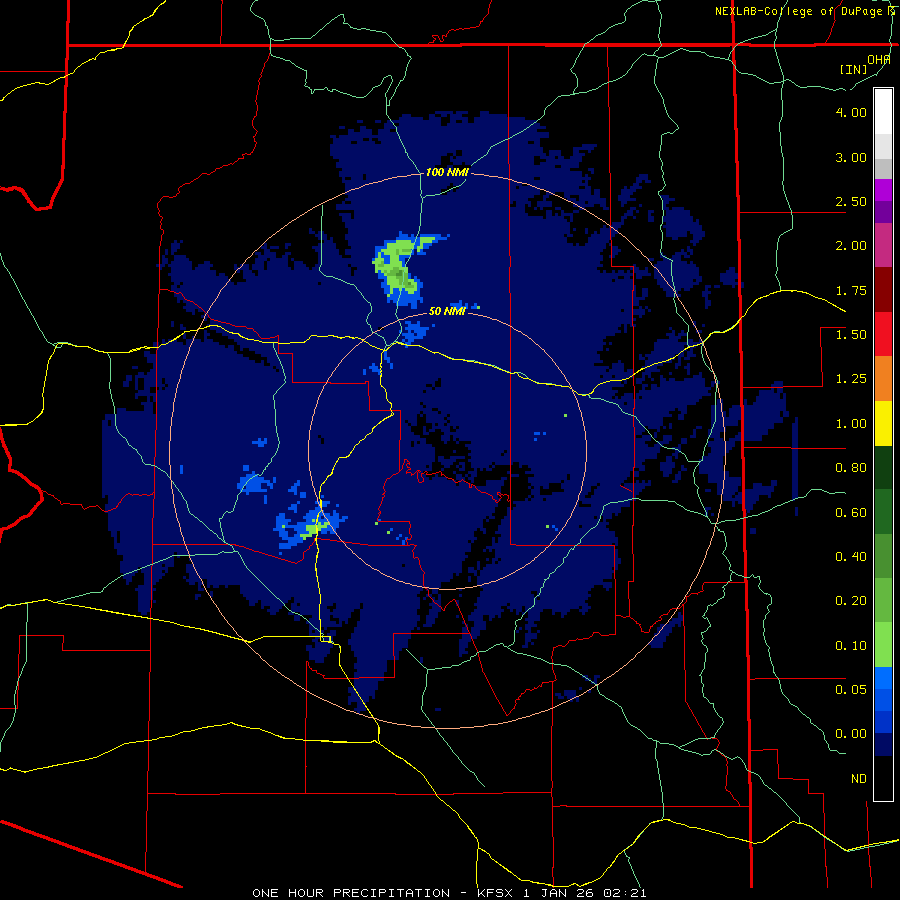Image resolution: width=900 pixels, height=900 pixels.
Task: Click the '[IN]' units label
Action: coord(854,69)
